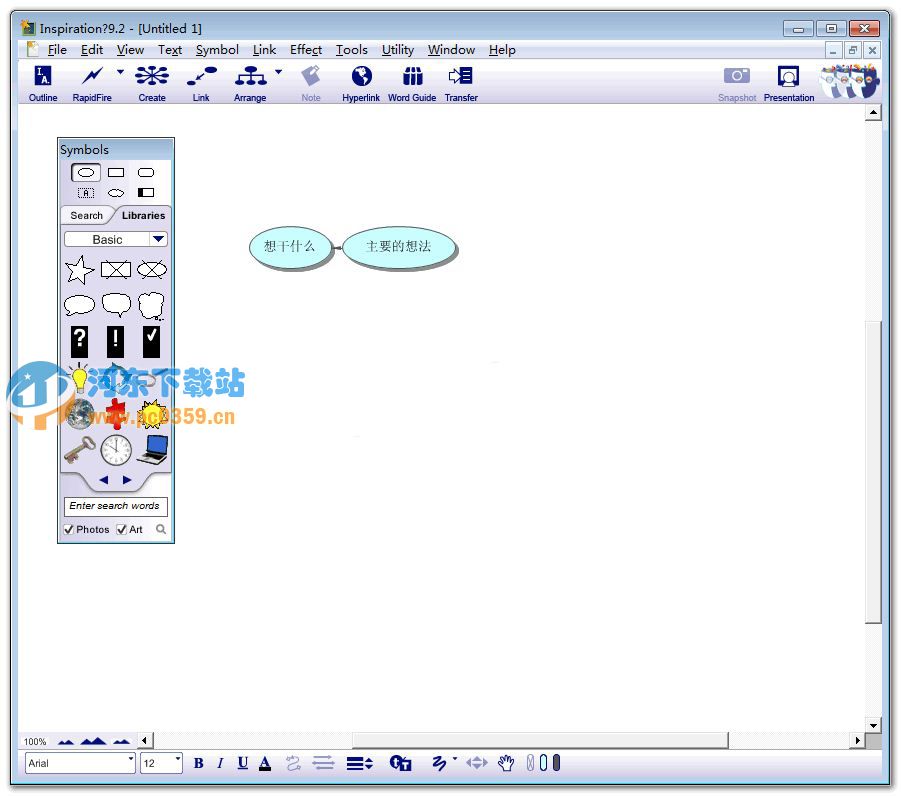Open the font size dropdown

coord(176,763)
